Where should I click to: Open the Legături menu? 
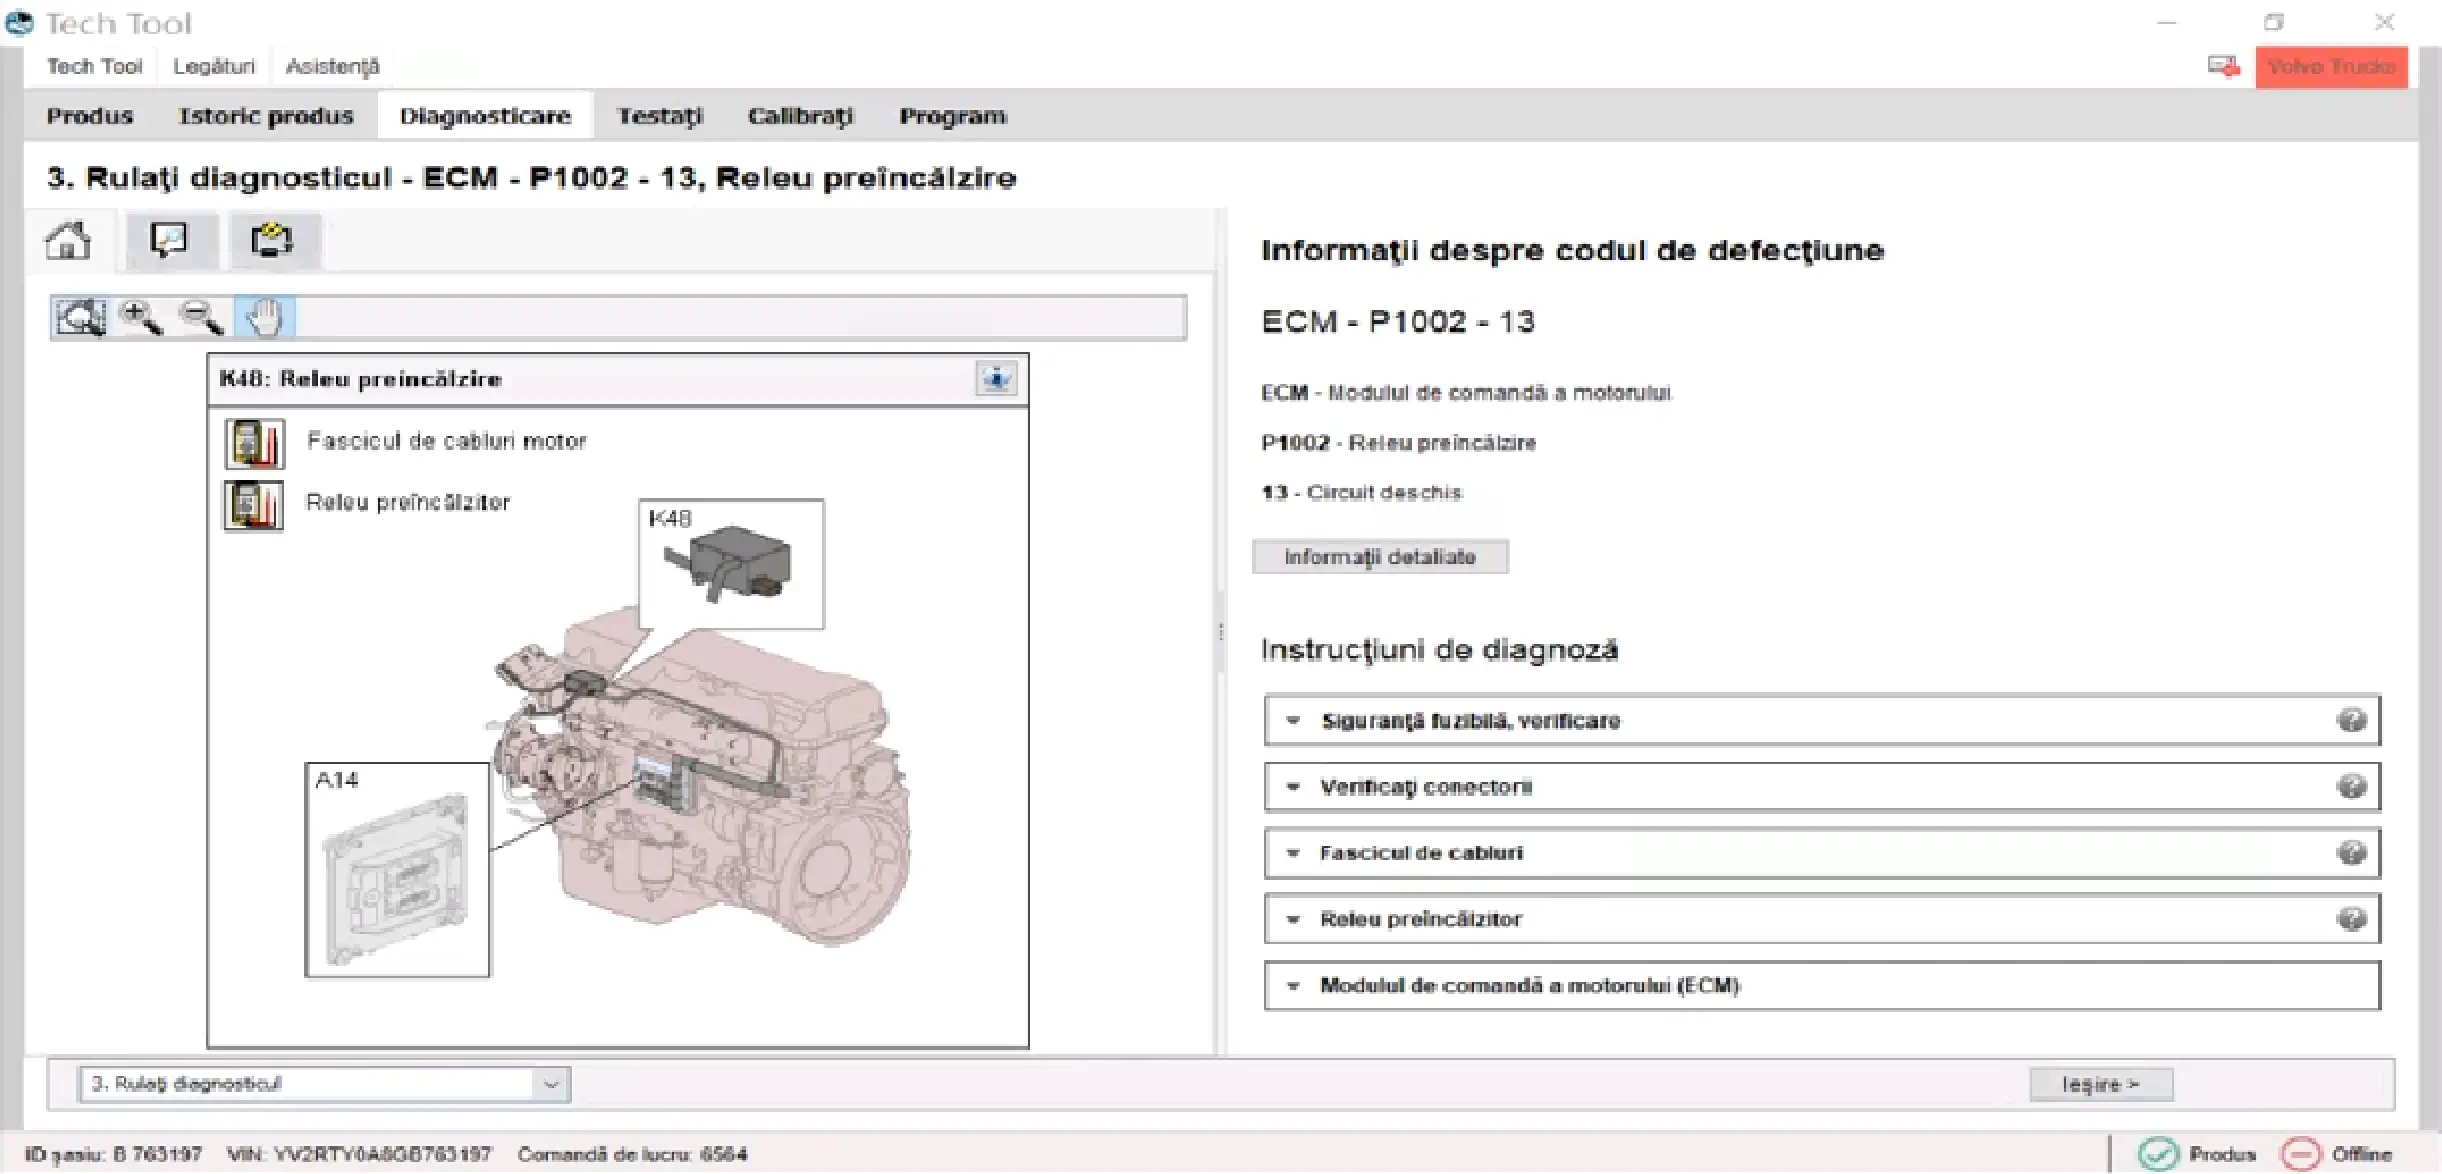click(214, 67)
